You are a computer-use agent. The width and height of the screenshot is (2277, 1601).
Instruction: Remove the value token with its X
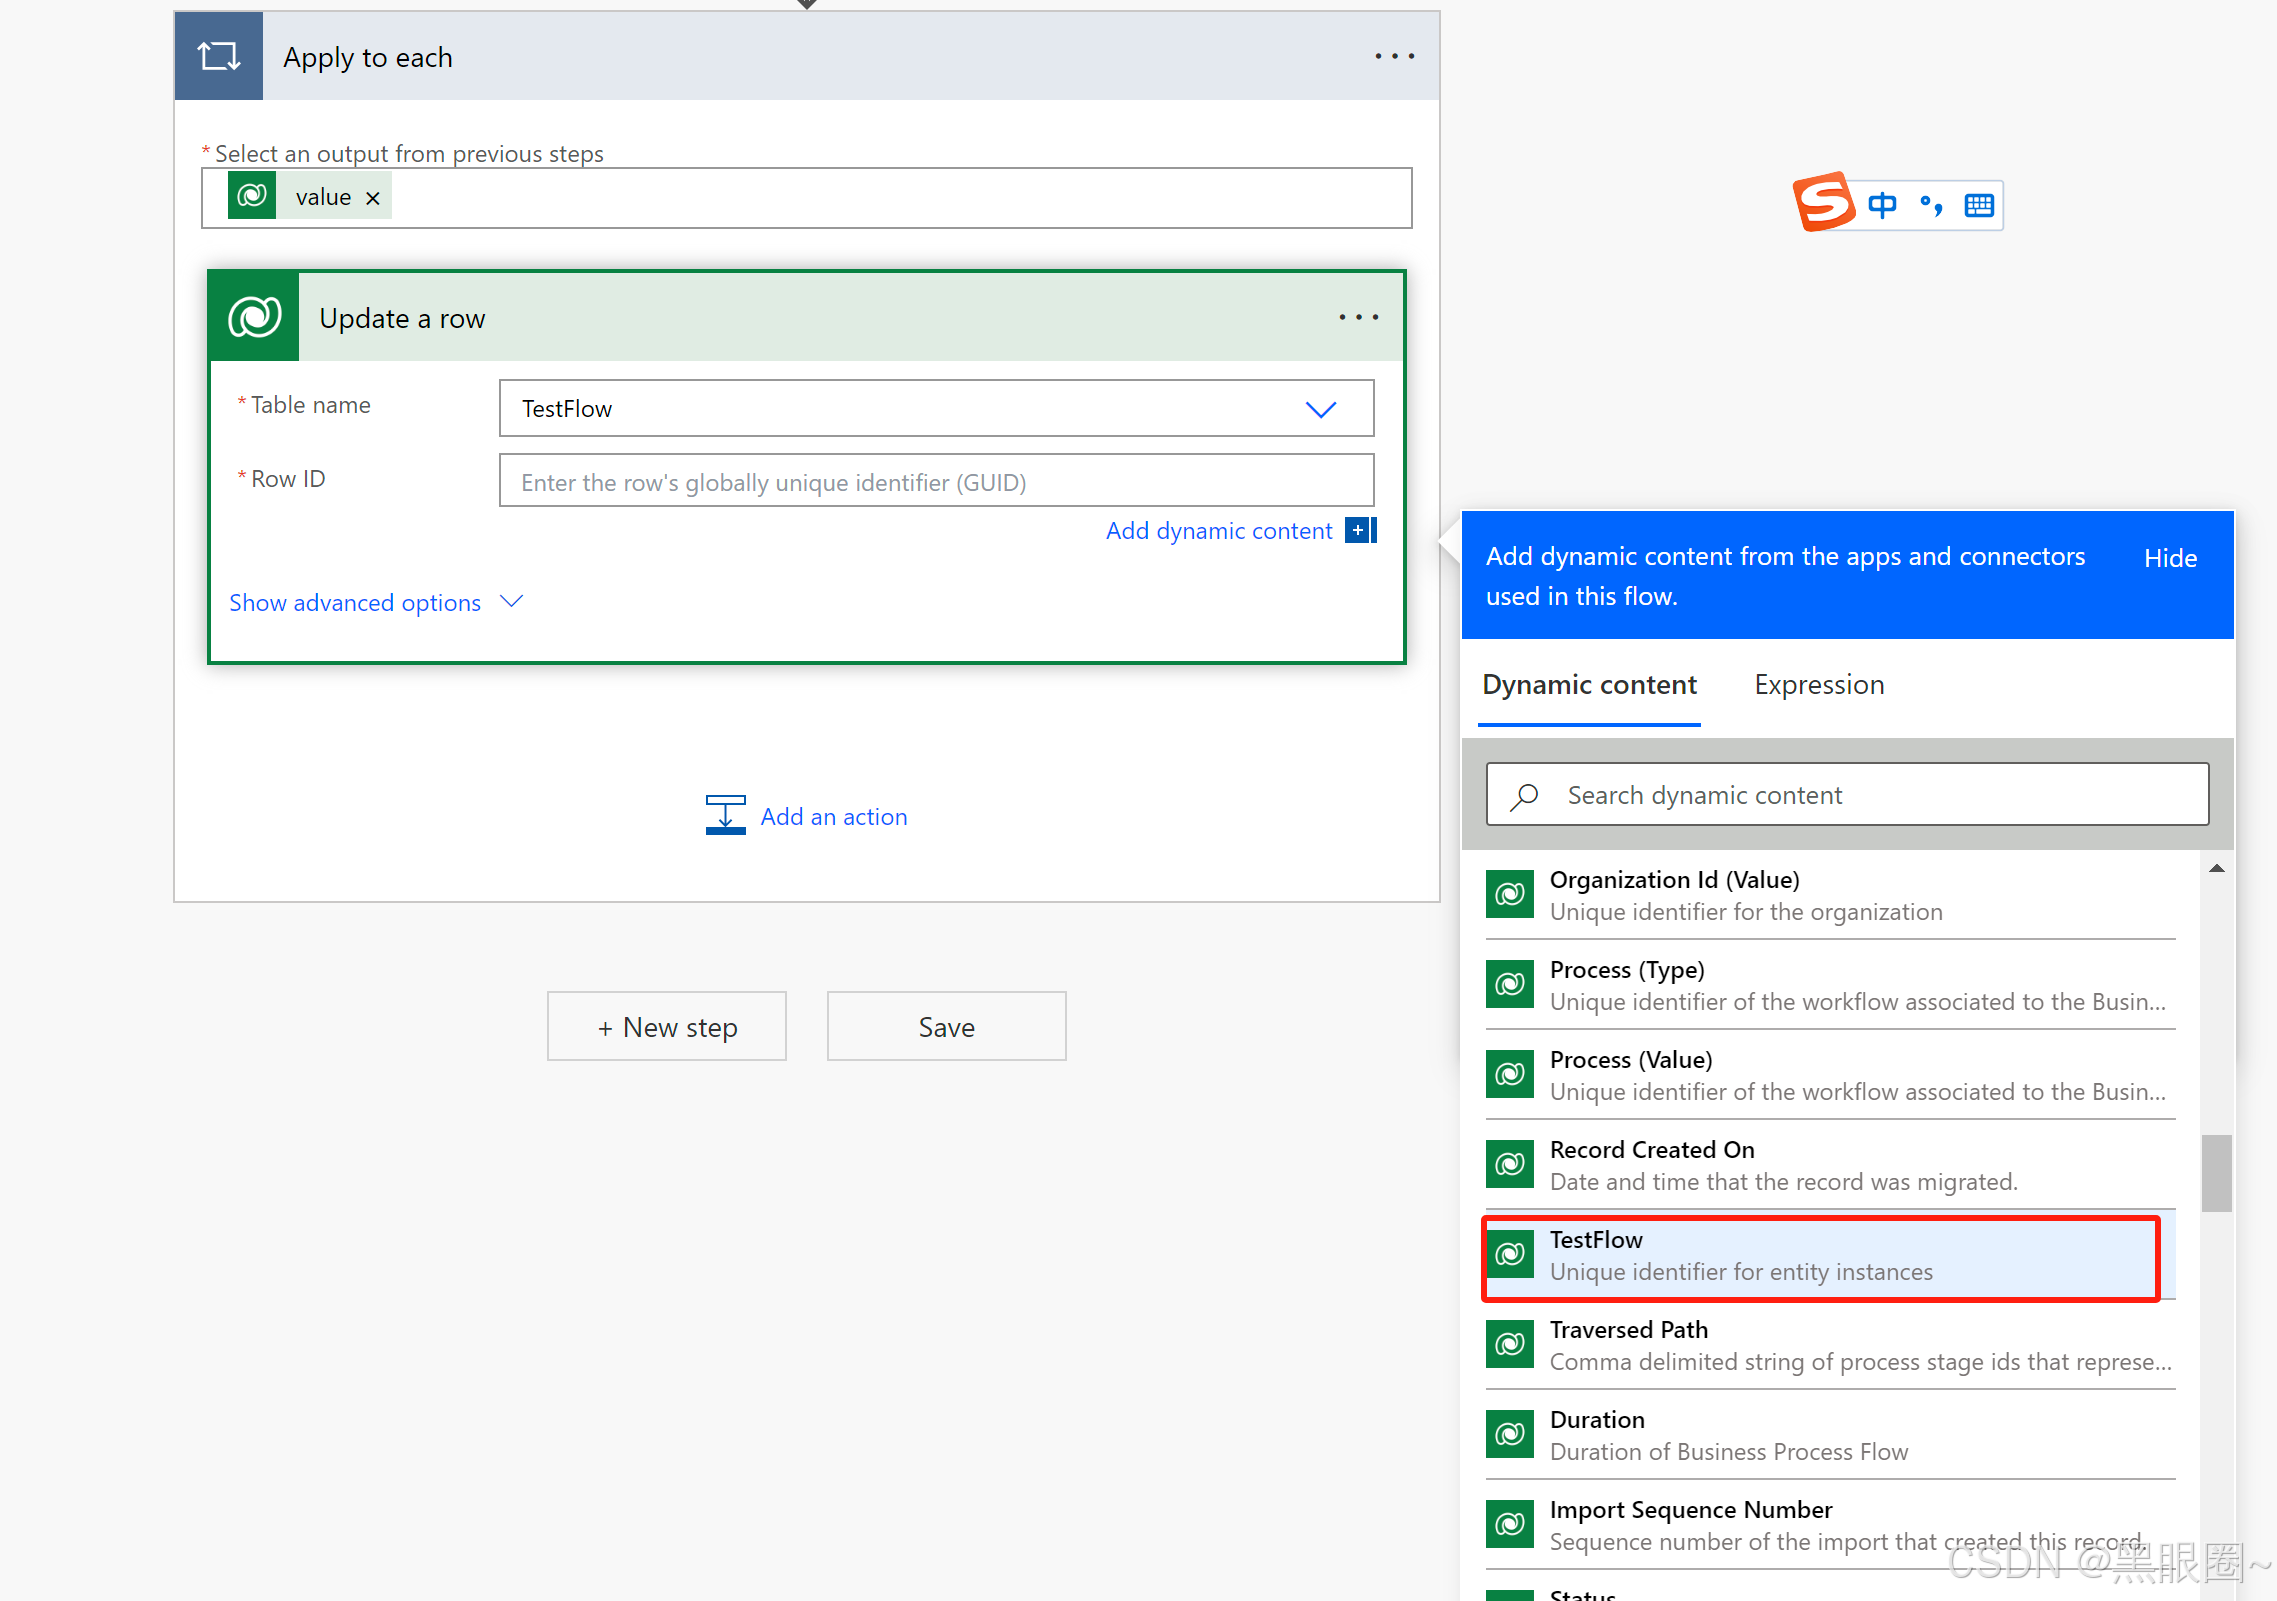372,196
